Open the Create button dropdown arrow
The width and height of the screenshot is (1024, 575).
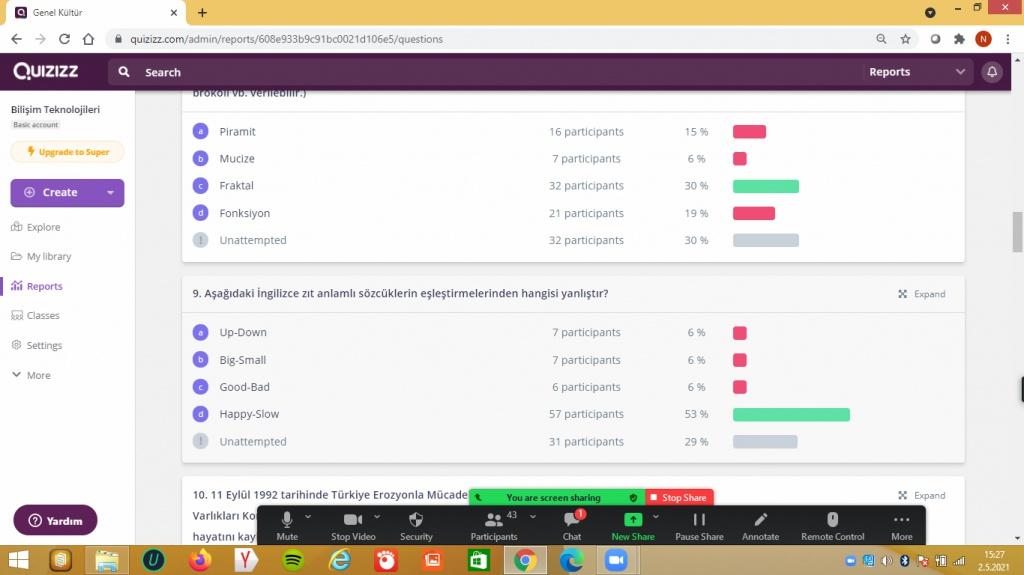[x=109, y=193]
